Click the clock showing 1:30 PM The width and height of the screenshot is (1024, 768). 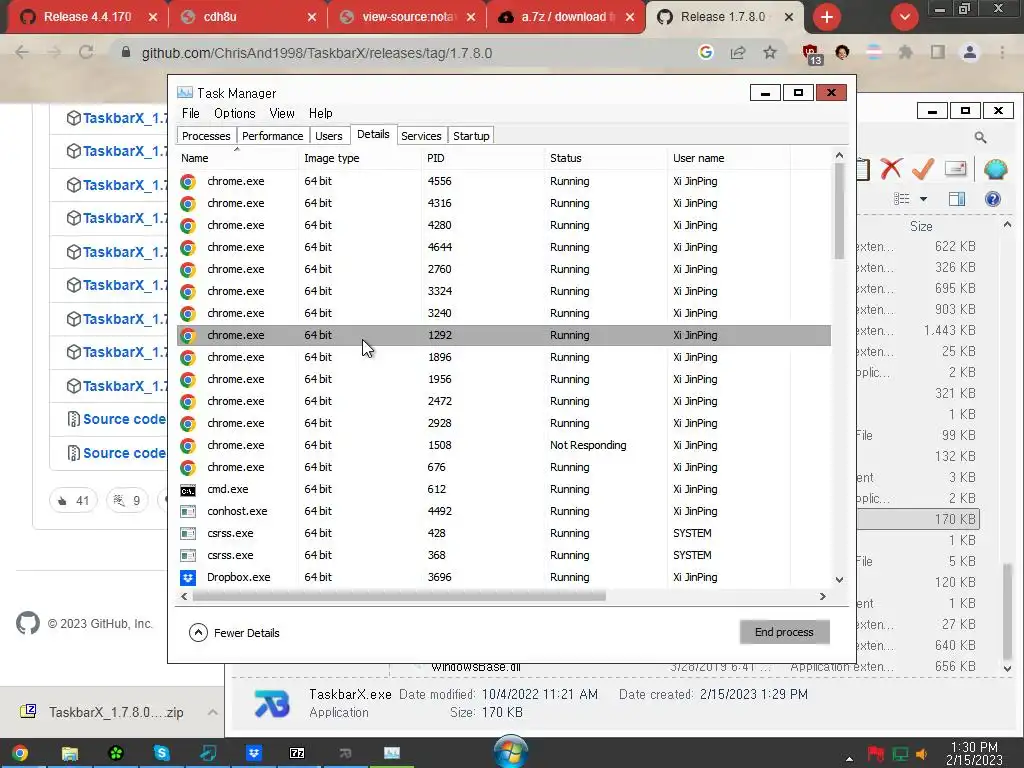click(x=974, y=754)
